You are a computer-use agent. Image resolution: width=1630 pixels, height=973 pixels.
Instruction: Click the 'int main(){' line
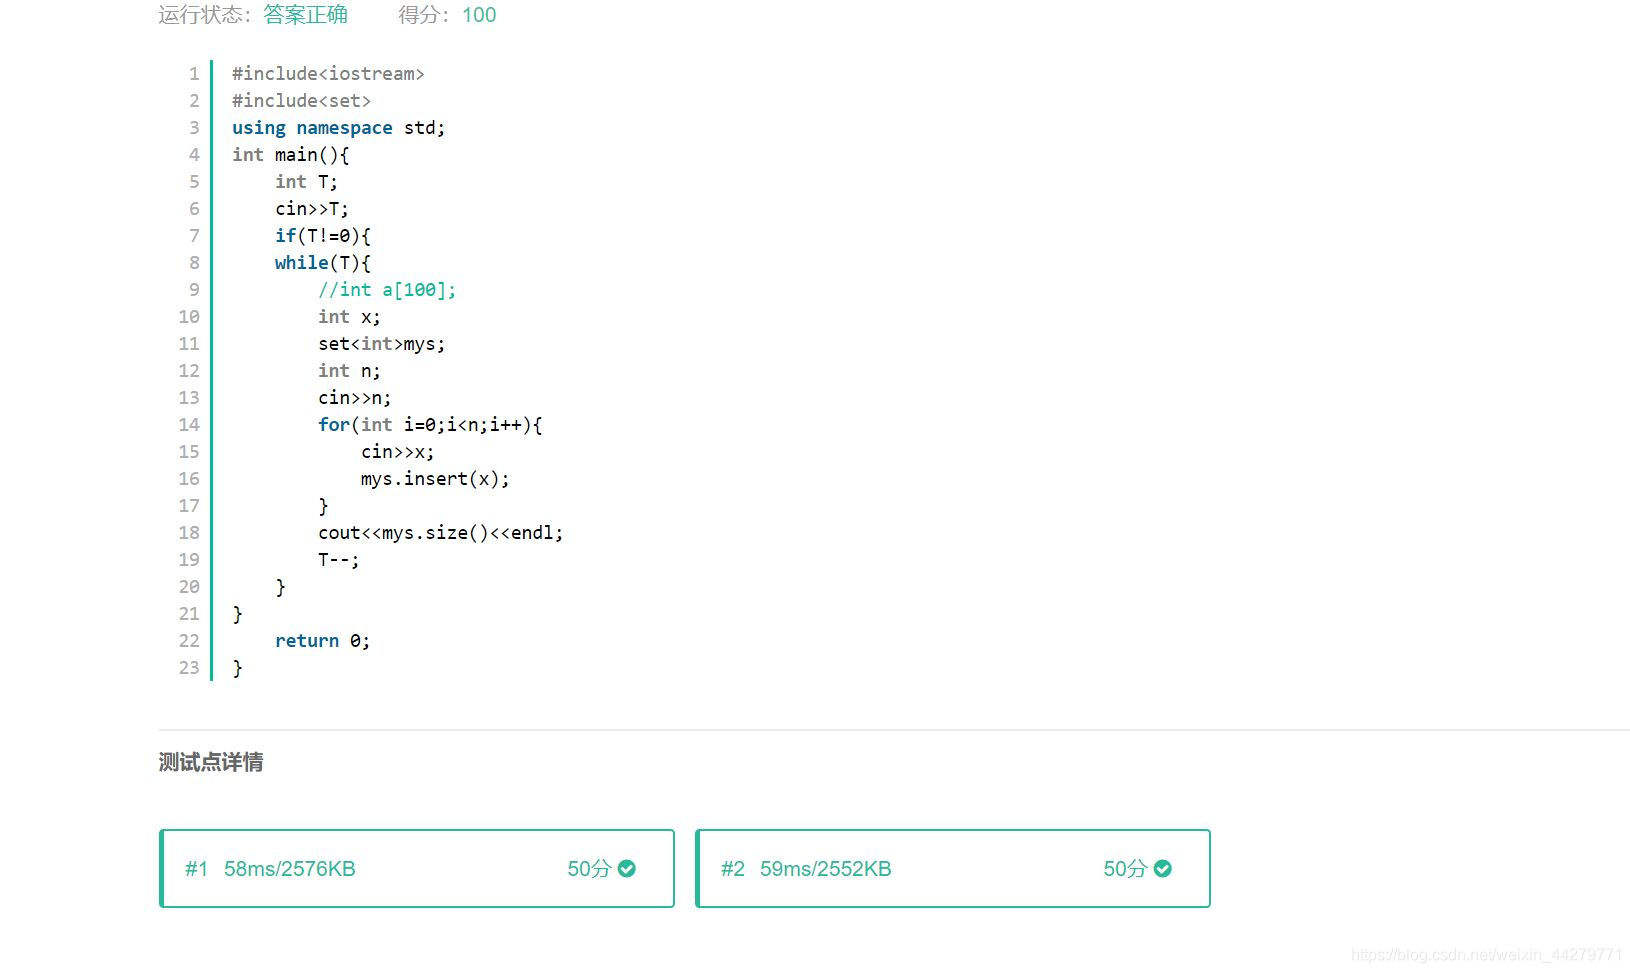coord(290,155)
